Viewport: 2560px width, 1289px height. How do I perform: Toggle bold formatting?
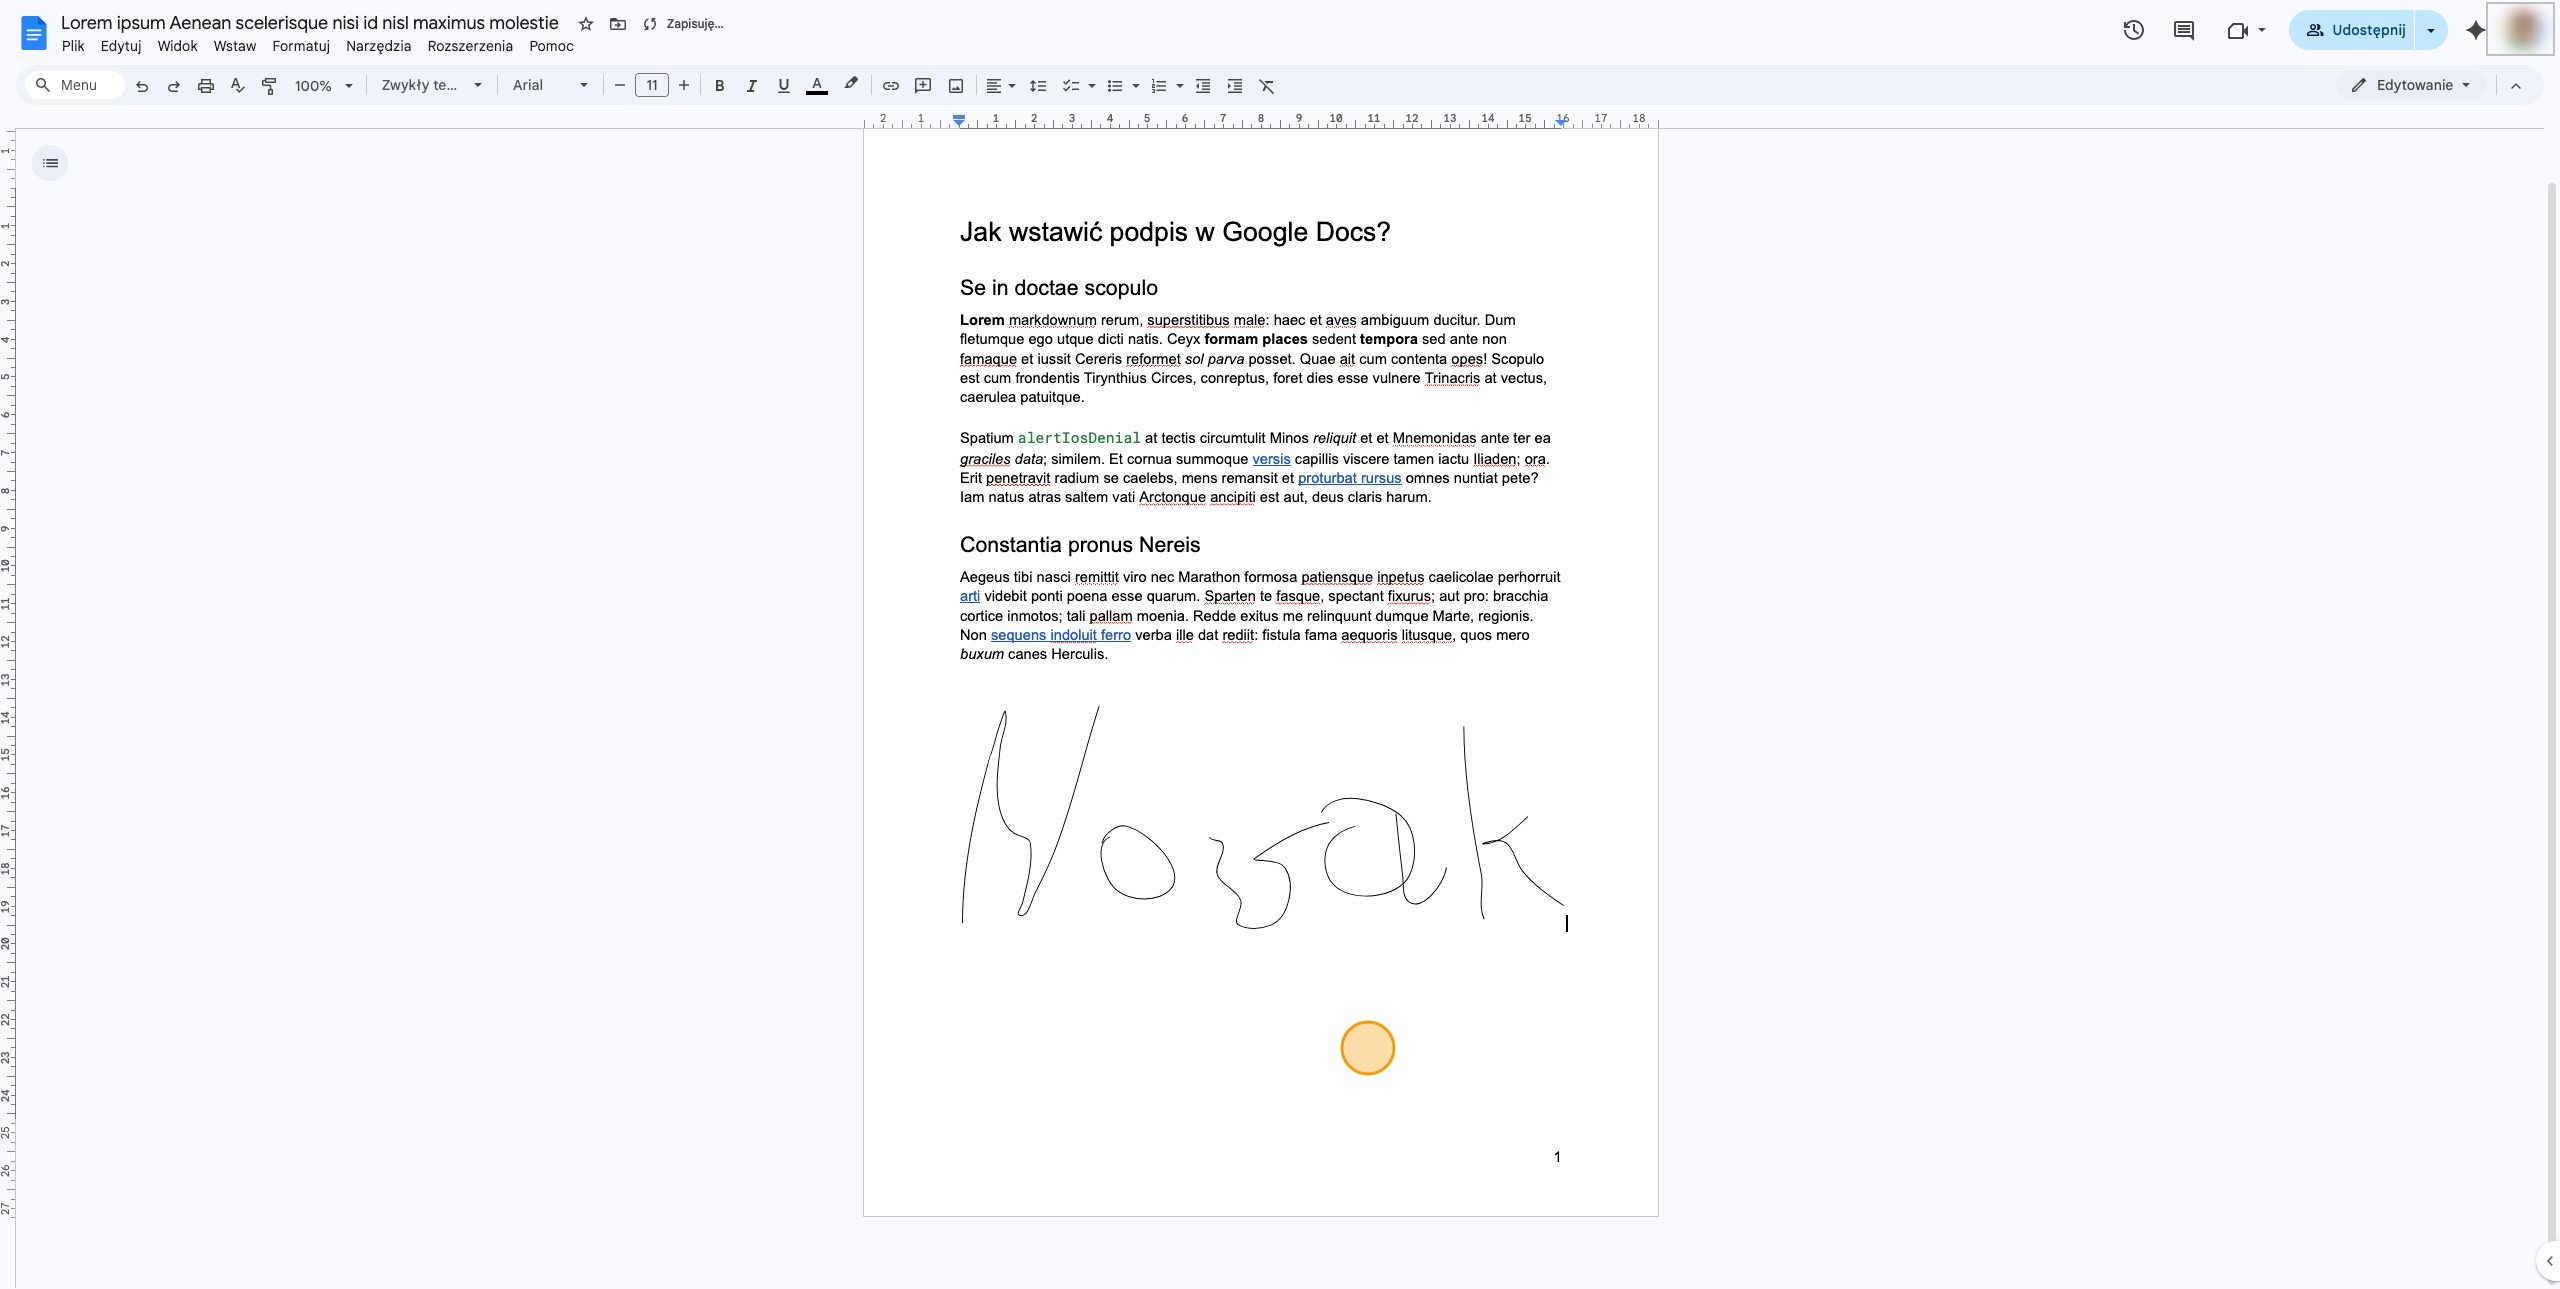pos(719,86)
